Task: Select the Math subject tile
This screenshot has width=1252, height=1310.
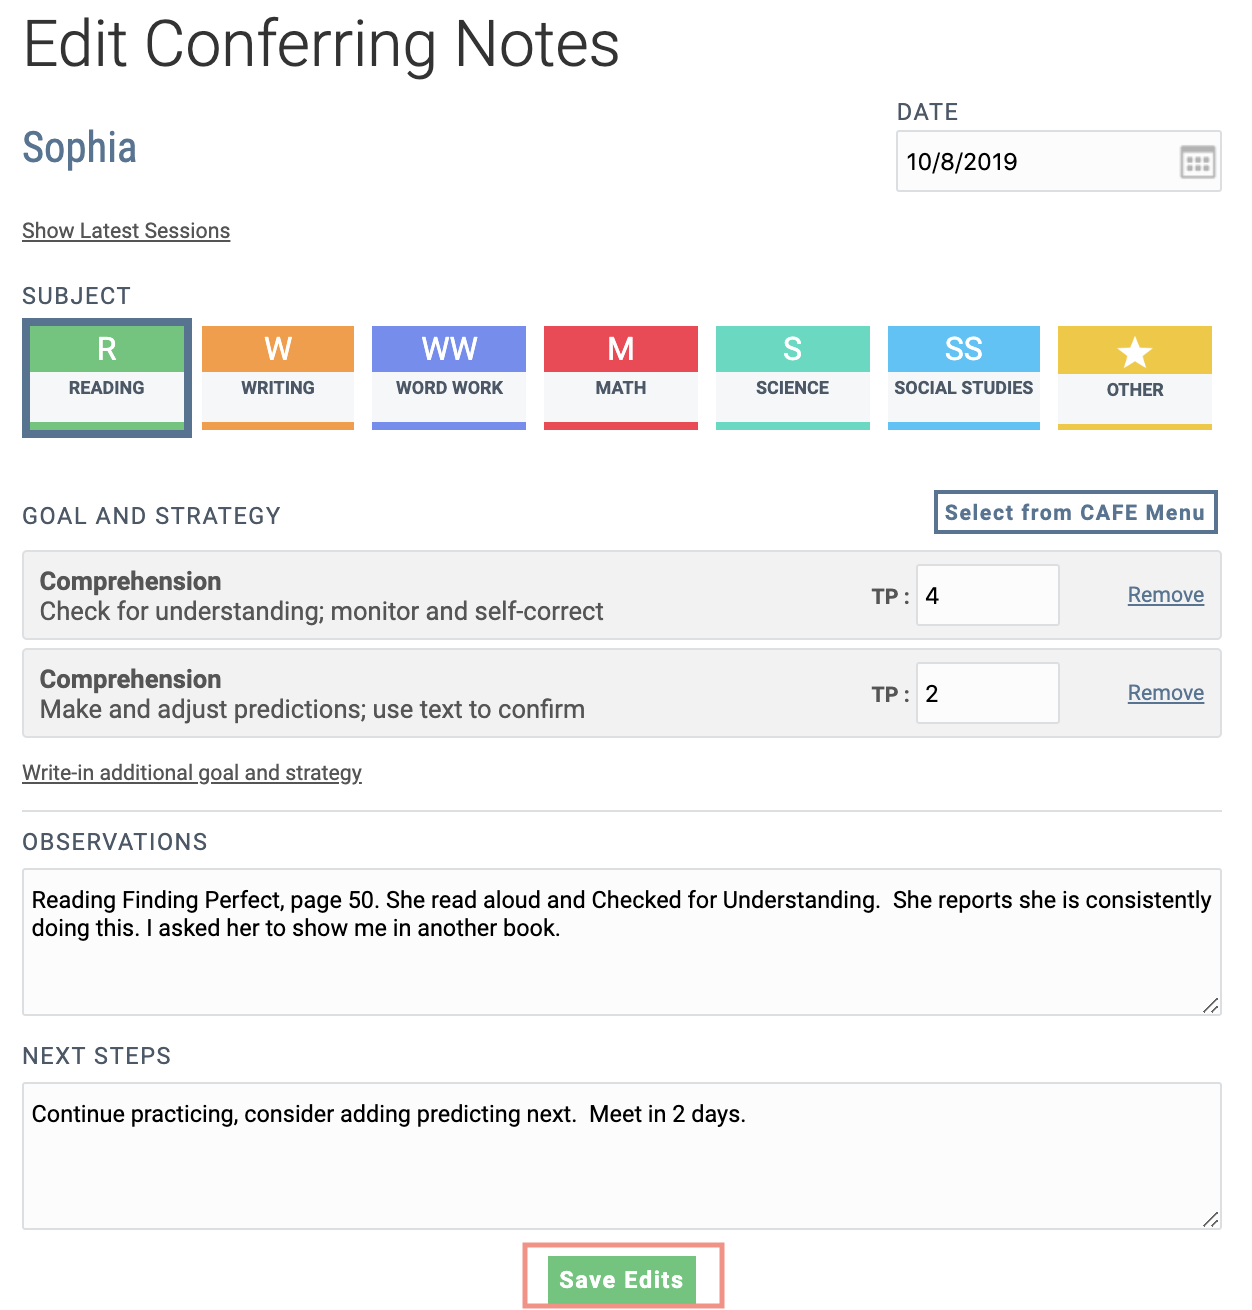Action: click(621, 377)
